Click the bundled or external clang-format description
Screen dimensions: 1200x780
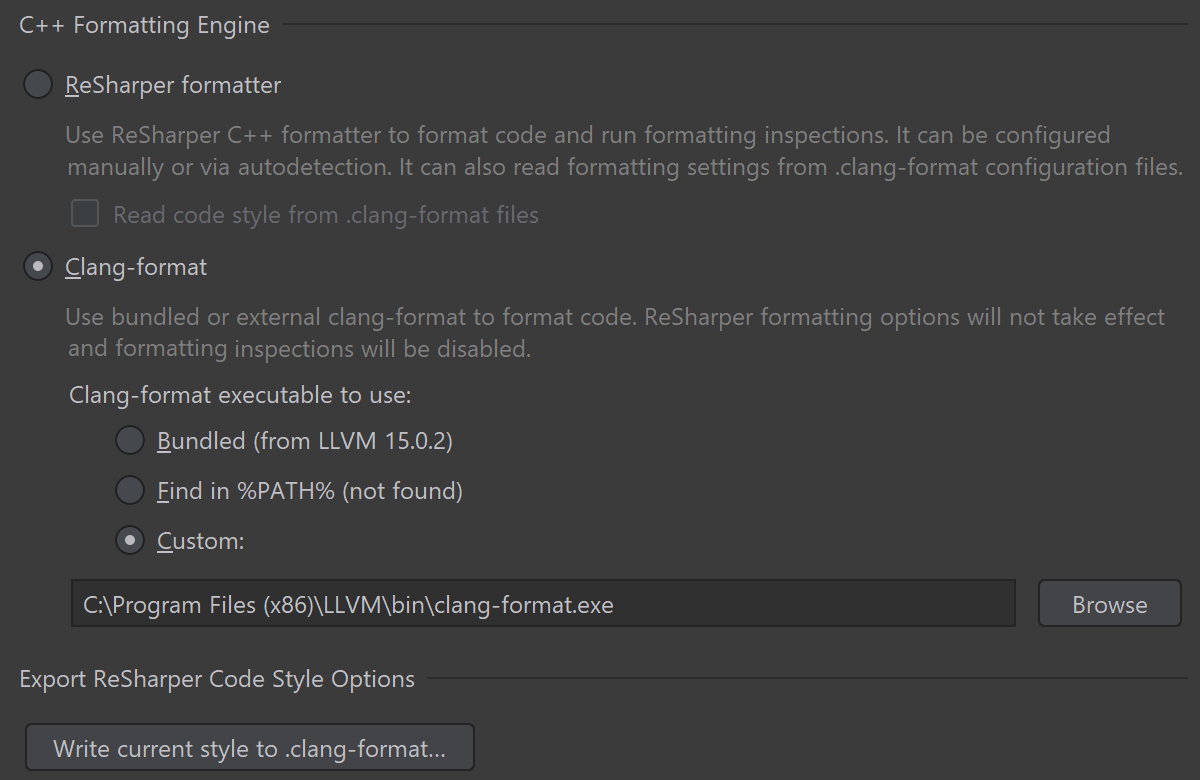click(615, 333)
